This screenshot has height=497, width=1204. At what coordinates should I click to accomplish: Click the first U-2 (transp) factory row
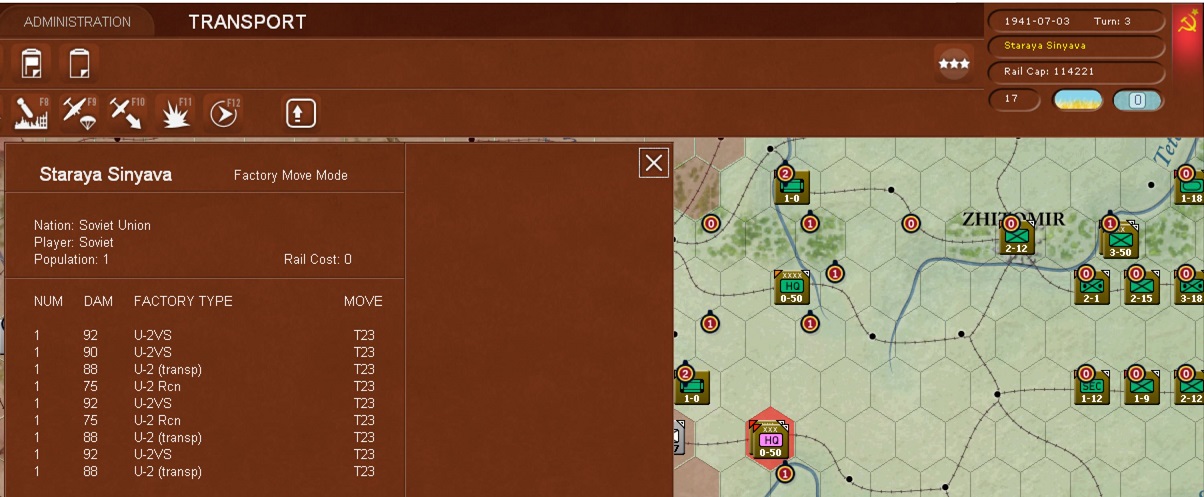tap(204, 369)
